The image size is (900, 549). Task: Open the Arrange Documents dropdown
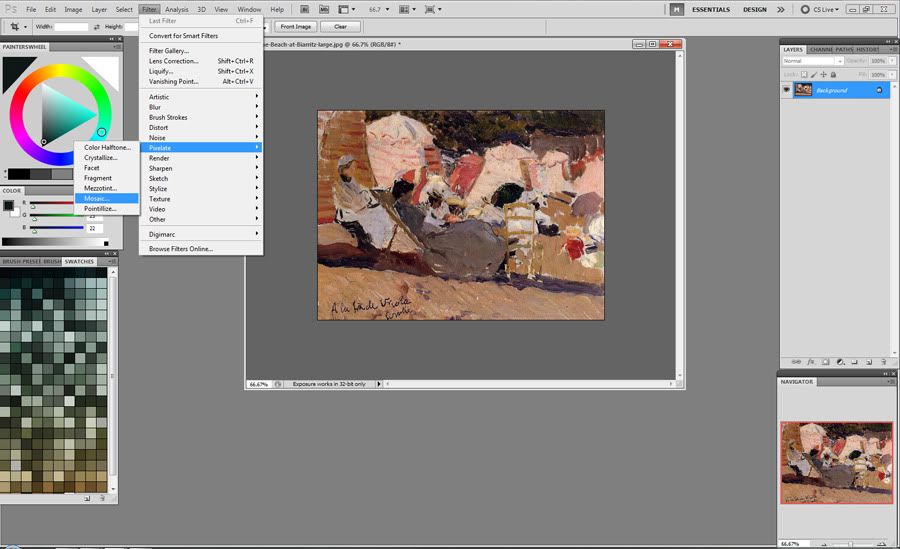pos(407,9)
